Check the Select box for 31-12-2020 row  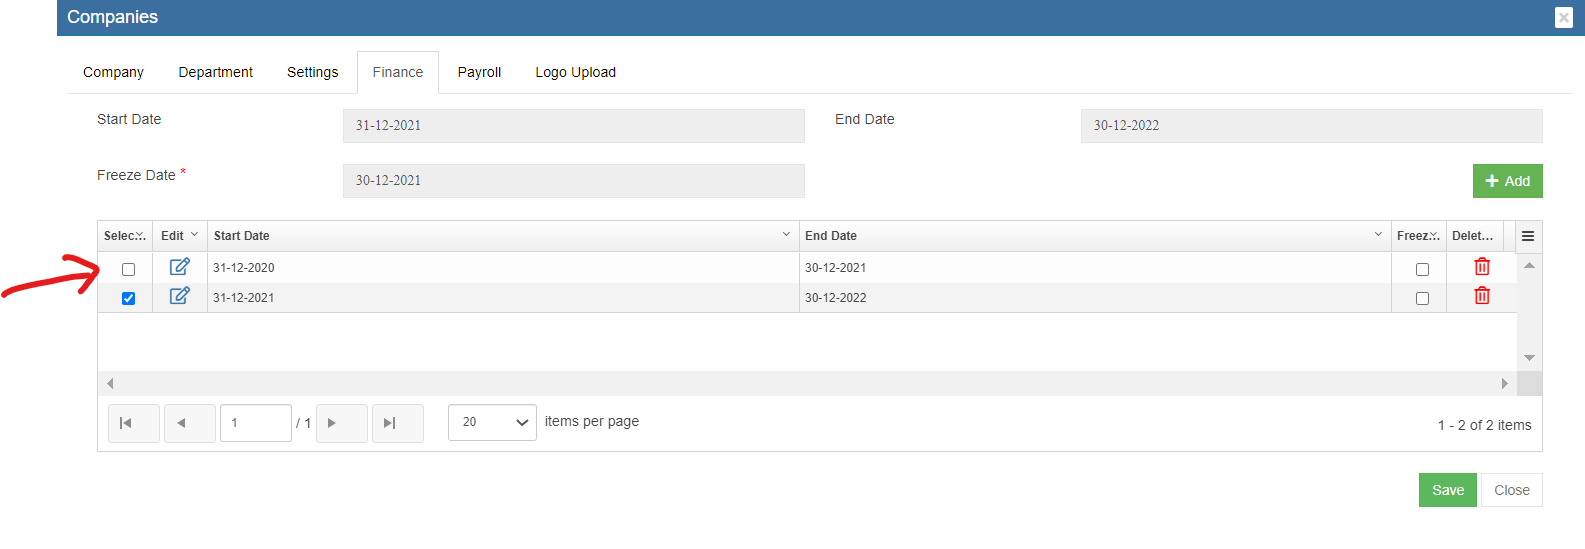[x=128, y=269]
